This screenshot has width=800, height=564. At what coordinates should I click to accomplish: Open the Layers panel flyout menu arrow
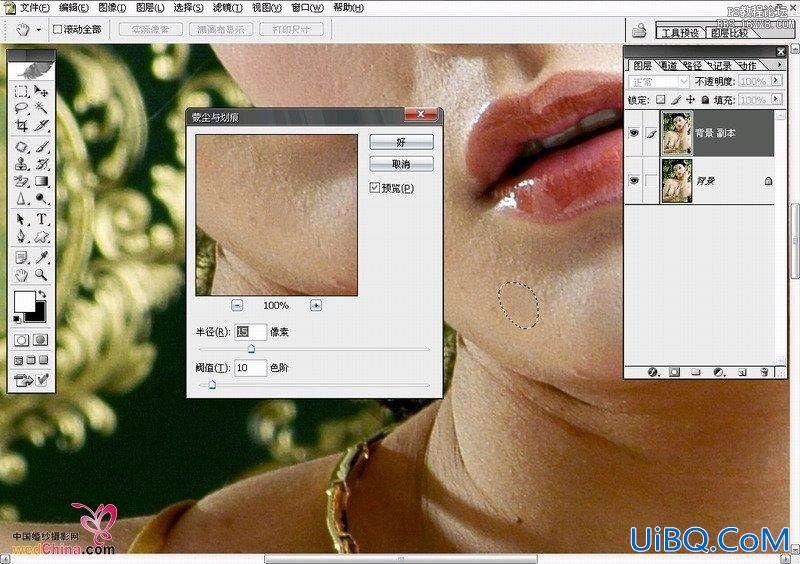coord(779,65)
